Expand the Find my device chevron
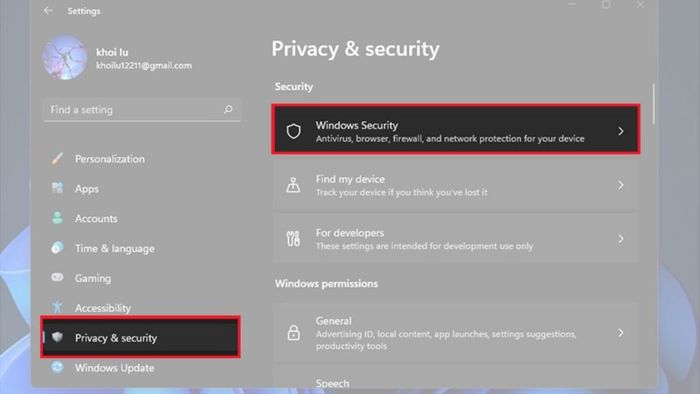700x394 pixels. point(621,185)
